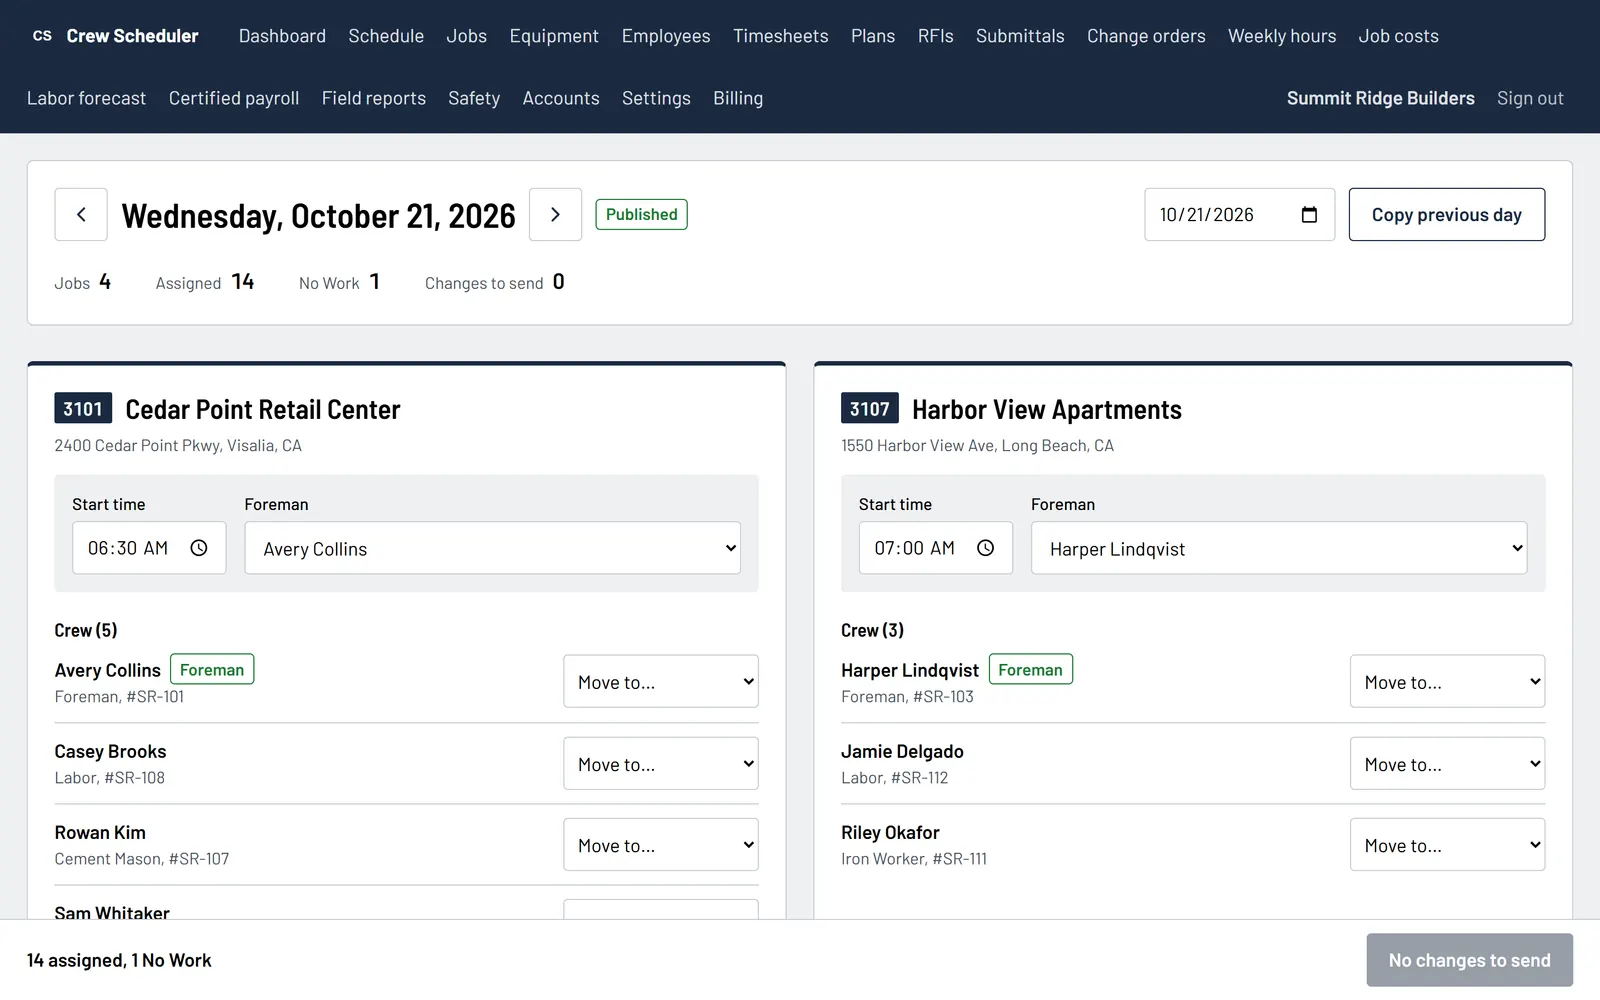The image size is (1600, 1000).
Task: Click the 06:30 AM start time field
Action: tap(149, 548)
